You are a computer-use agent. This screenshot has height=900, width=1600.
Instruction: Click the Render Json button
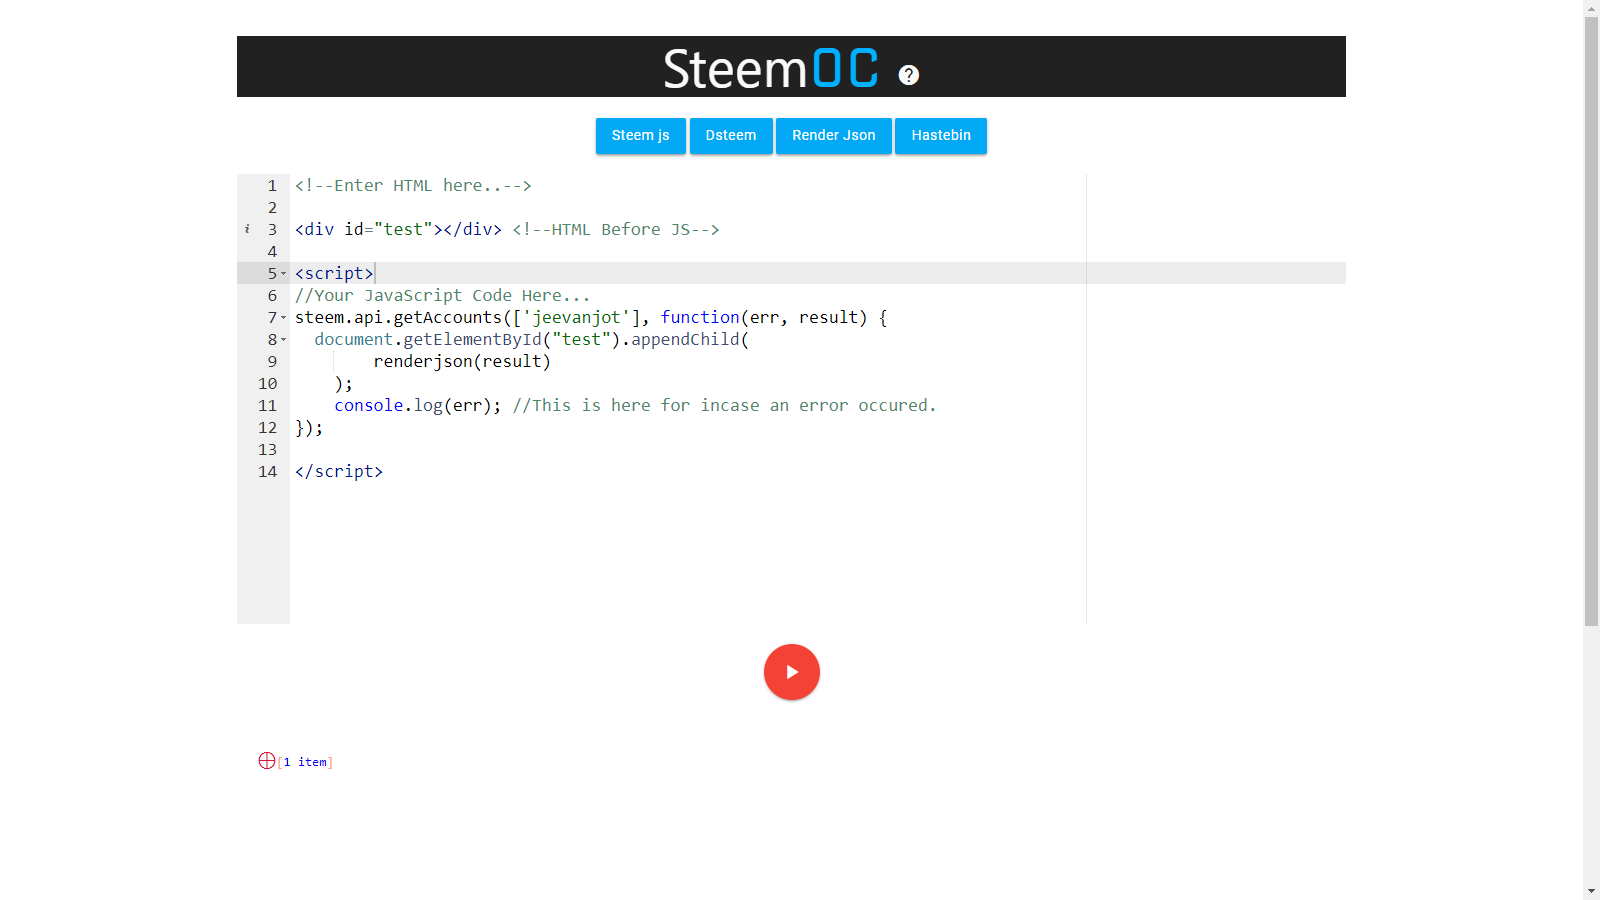(x=834, y=136)
